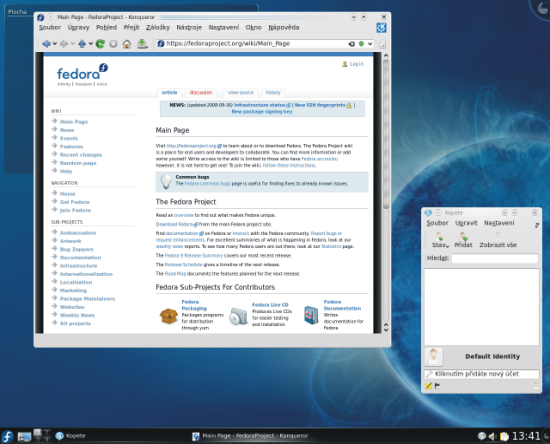Click the Konqueror reload button

coord(100,44)
